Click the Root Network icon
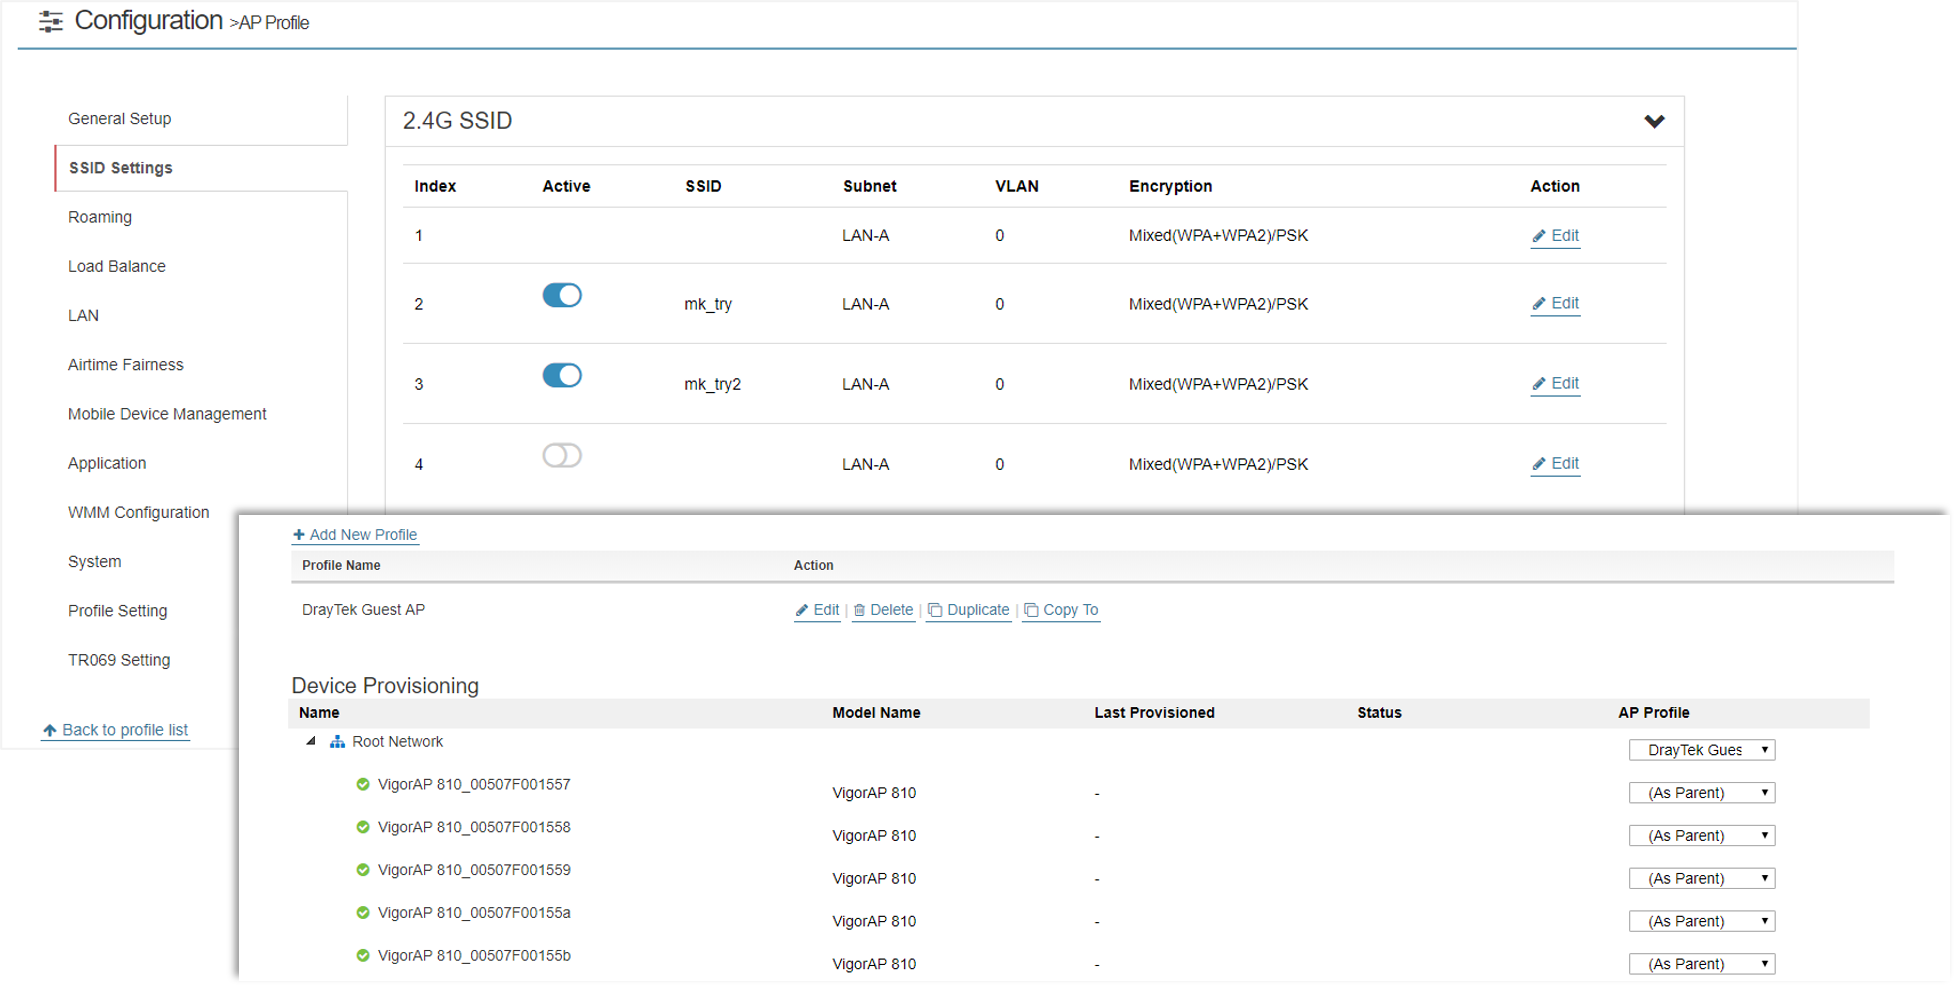 (x=338, y=742)
